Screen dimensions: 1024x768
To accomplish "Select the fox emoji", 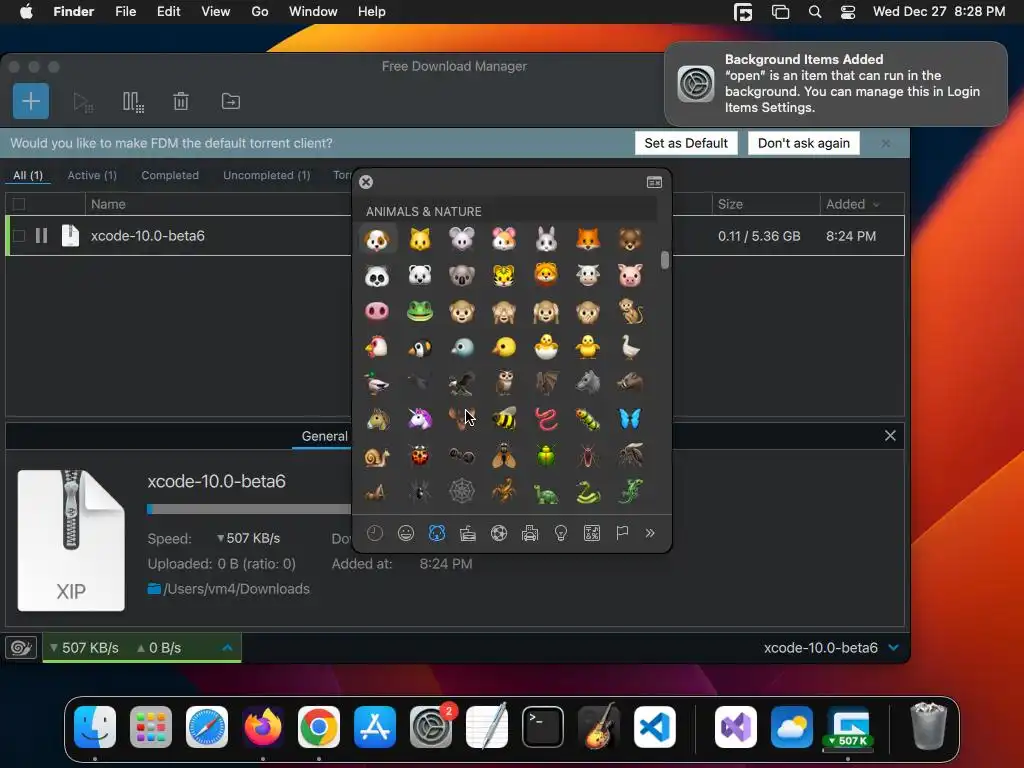I will [x=588, y=240].
